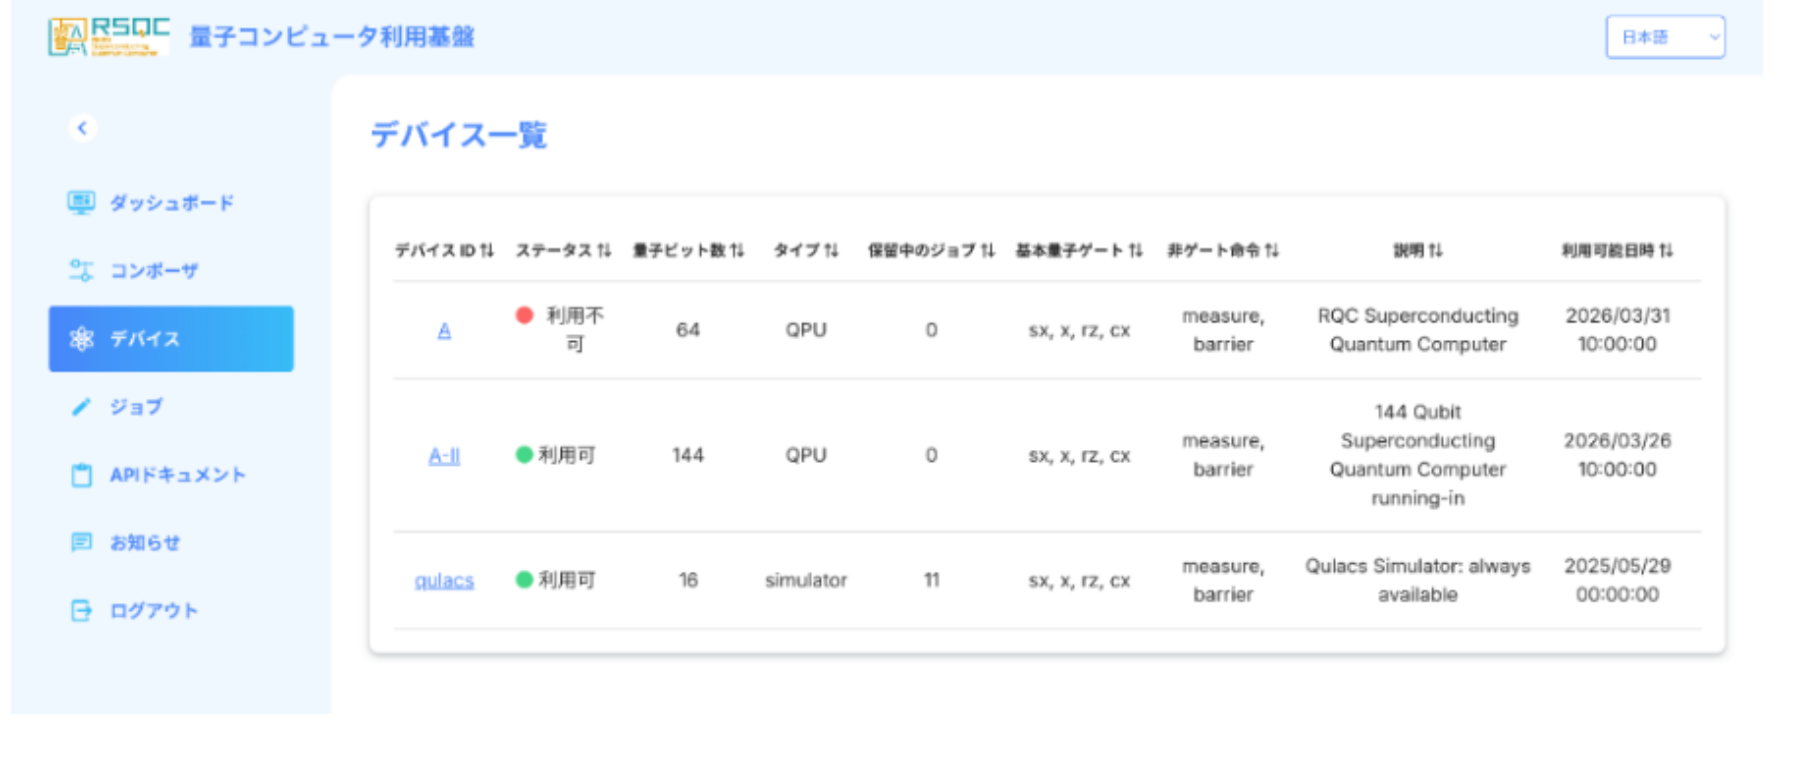
Task: Click the コンポーザ circuit icon
Action: click(x=81, y=270)
